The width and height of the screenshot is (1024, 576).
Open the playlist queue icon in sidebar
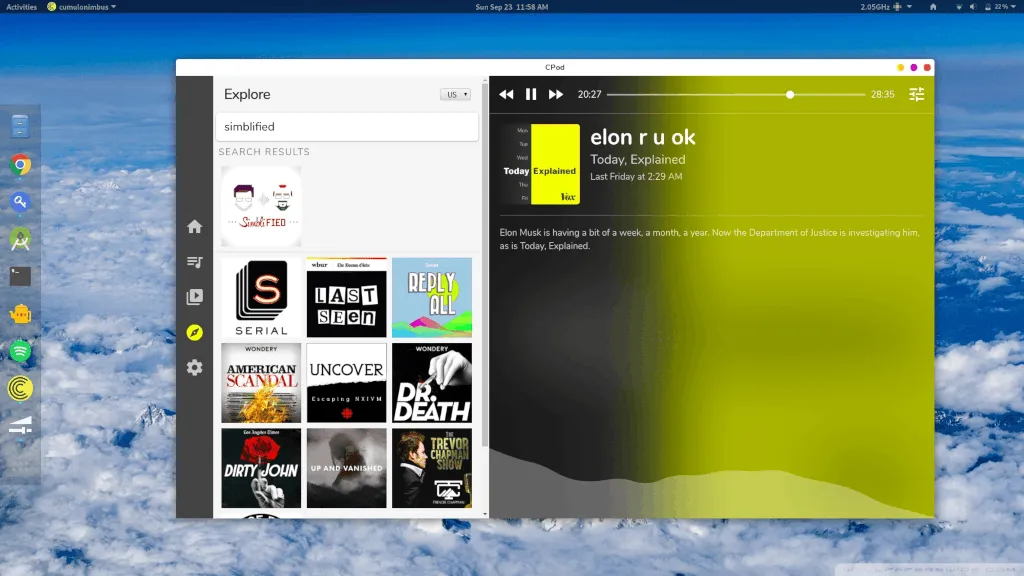point(195,262)
